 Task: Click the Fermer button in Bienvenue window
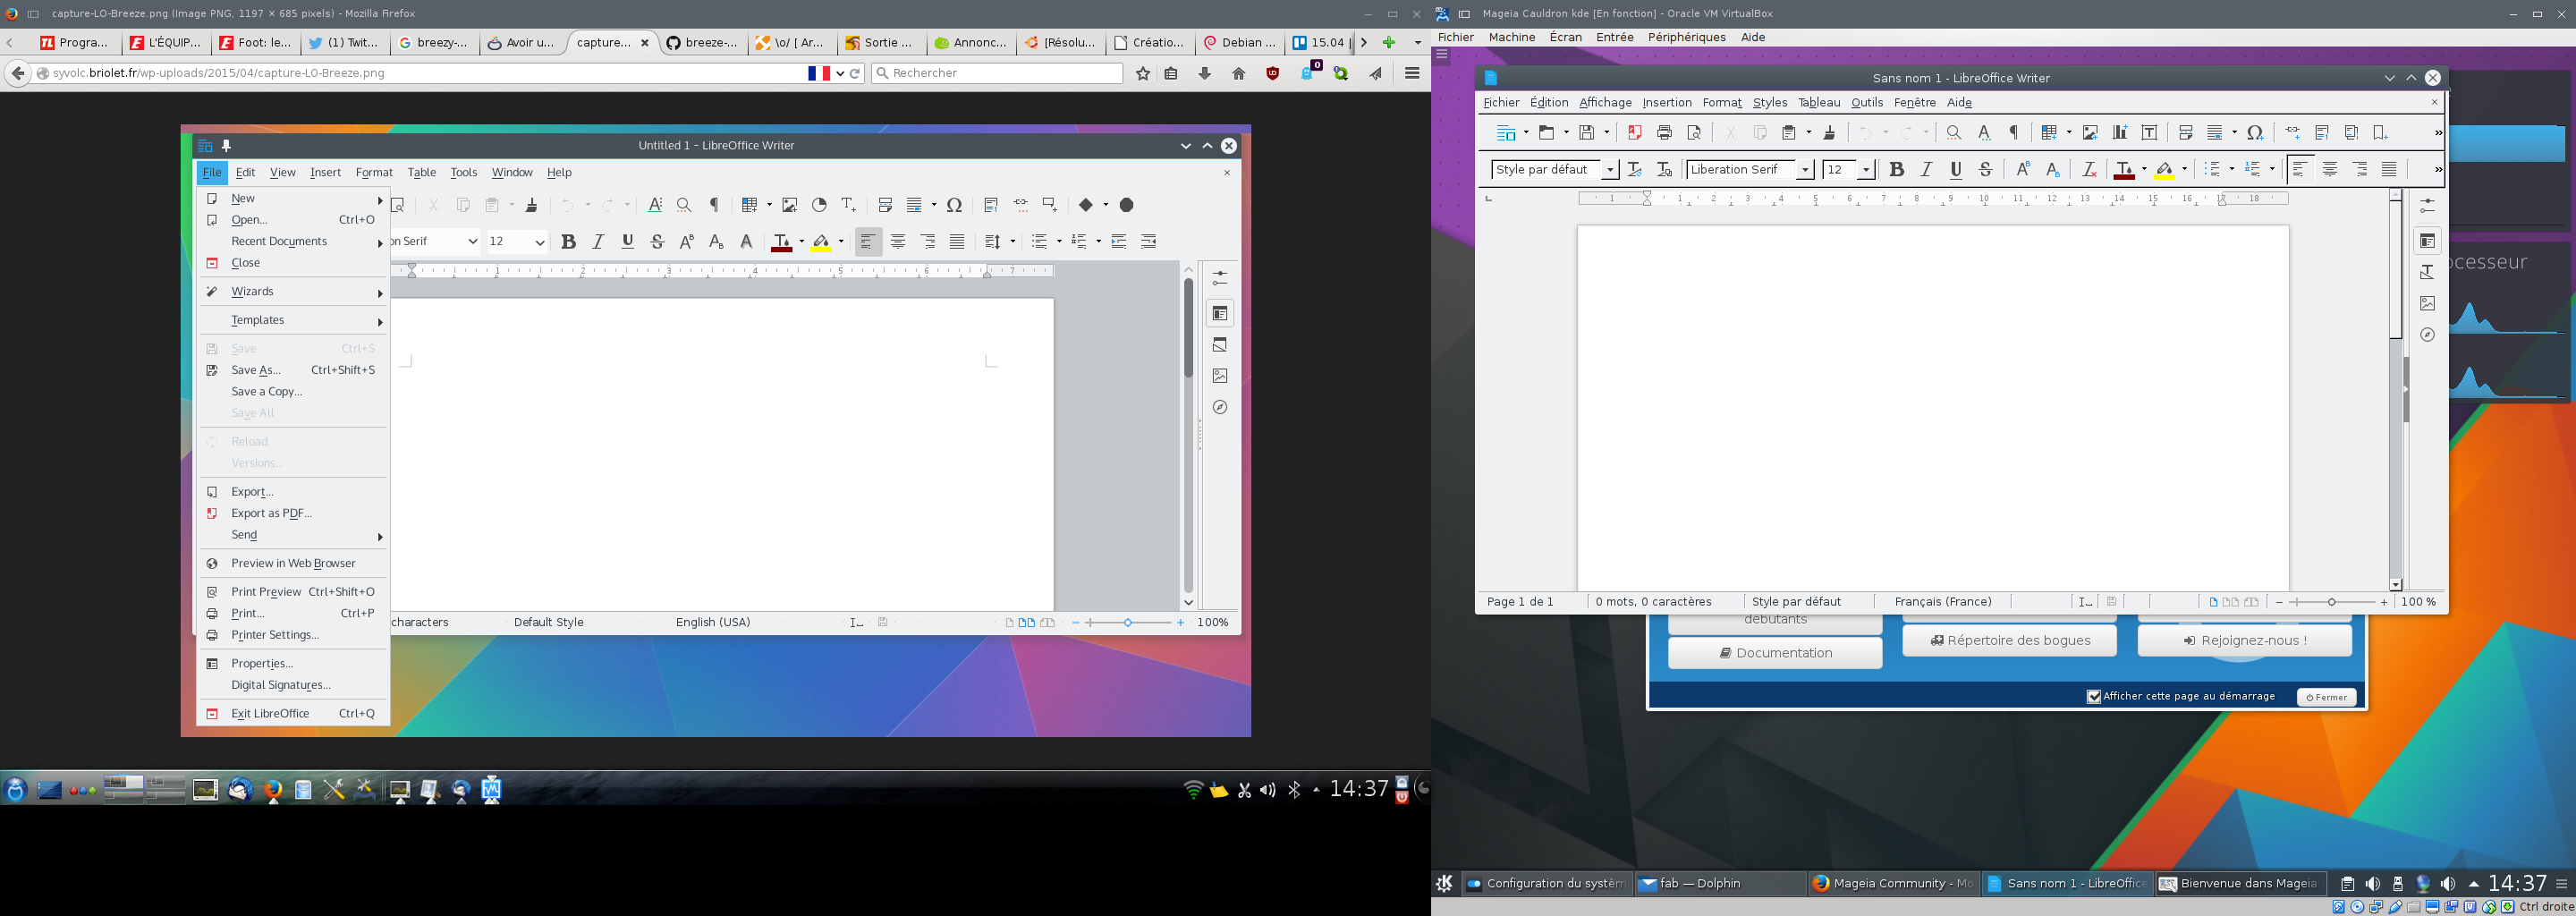pos(2326,697)
